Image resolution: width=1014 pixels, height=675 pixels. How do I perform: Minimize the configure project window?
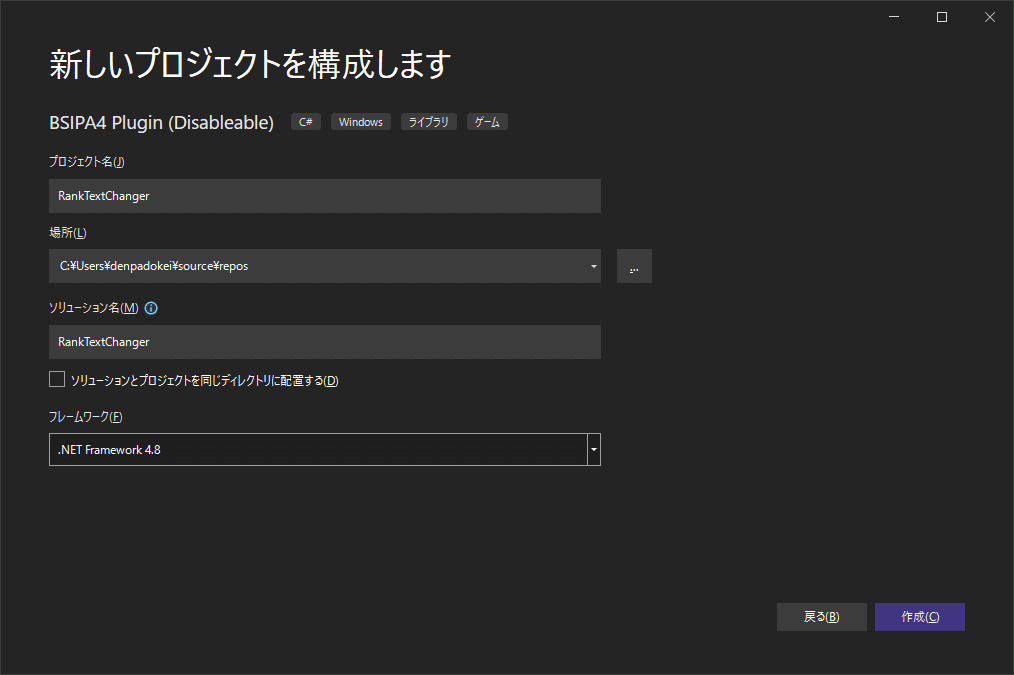pos(894,17)
